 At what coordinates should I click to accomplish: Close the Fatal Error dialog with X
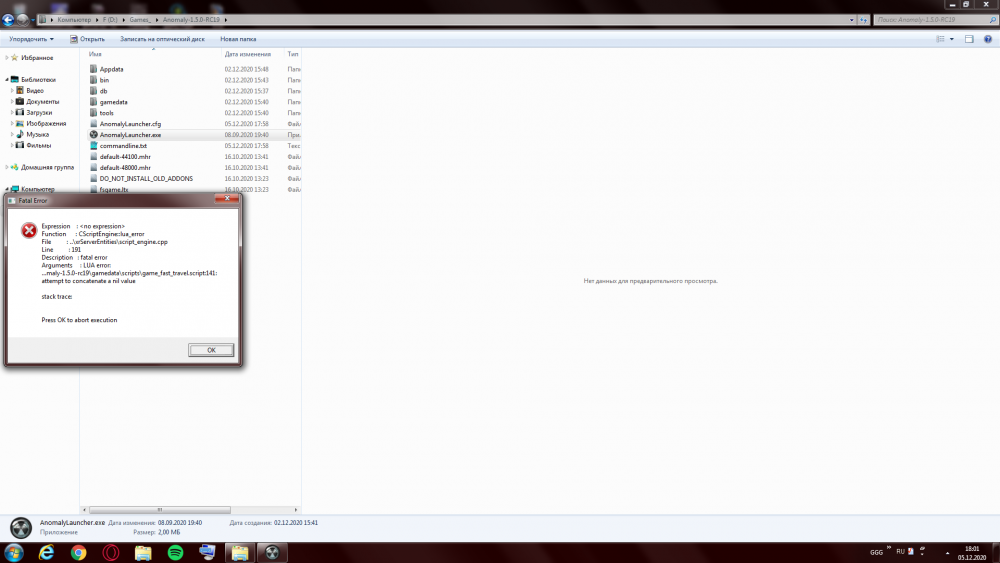coord(226,199)
